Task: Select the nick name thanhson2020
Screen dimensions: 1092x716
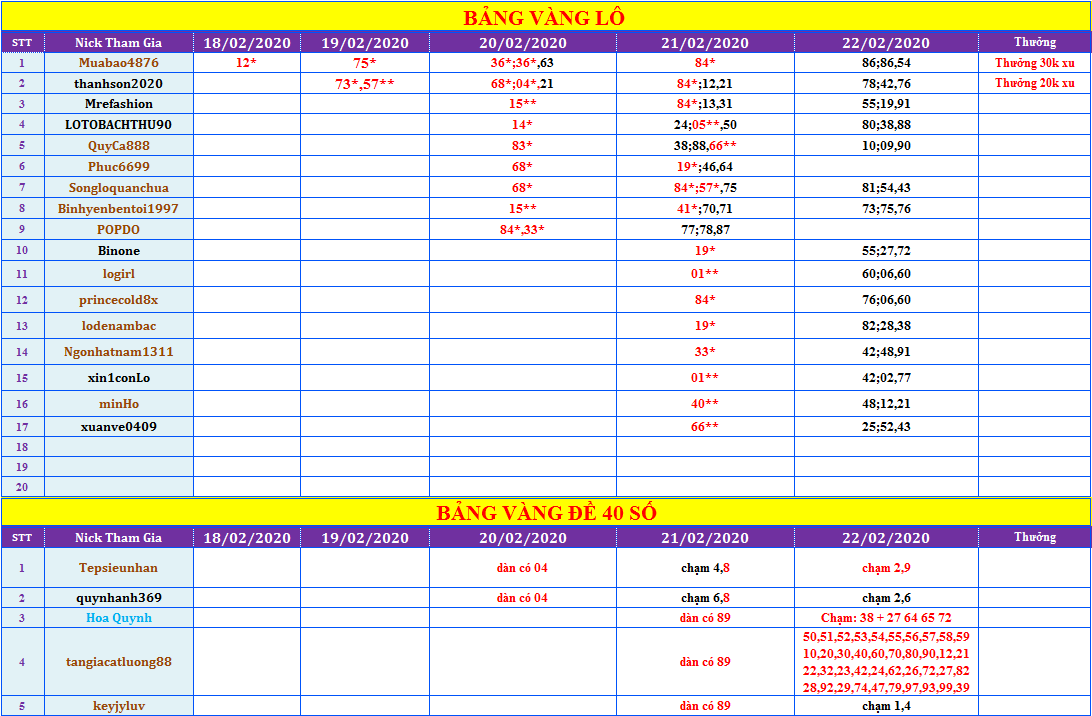Action: [118, 84]
